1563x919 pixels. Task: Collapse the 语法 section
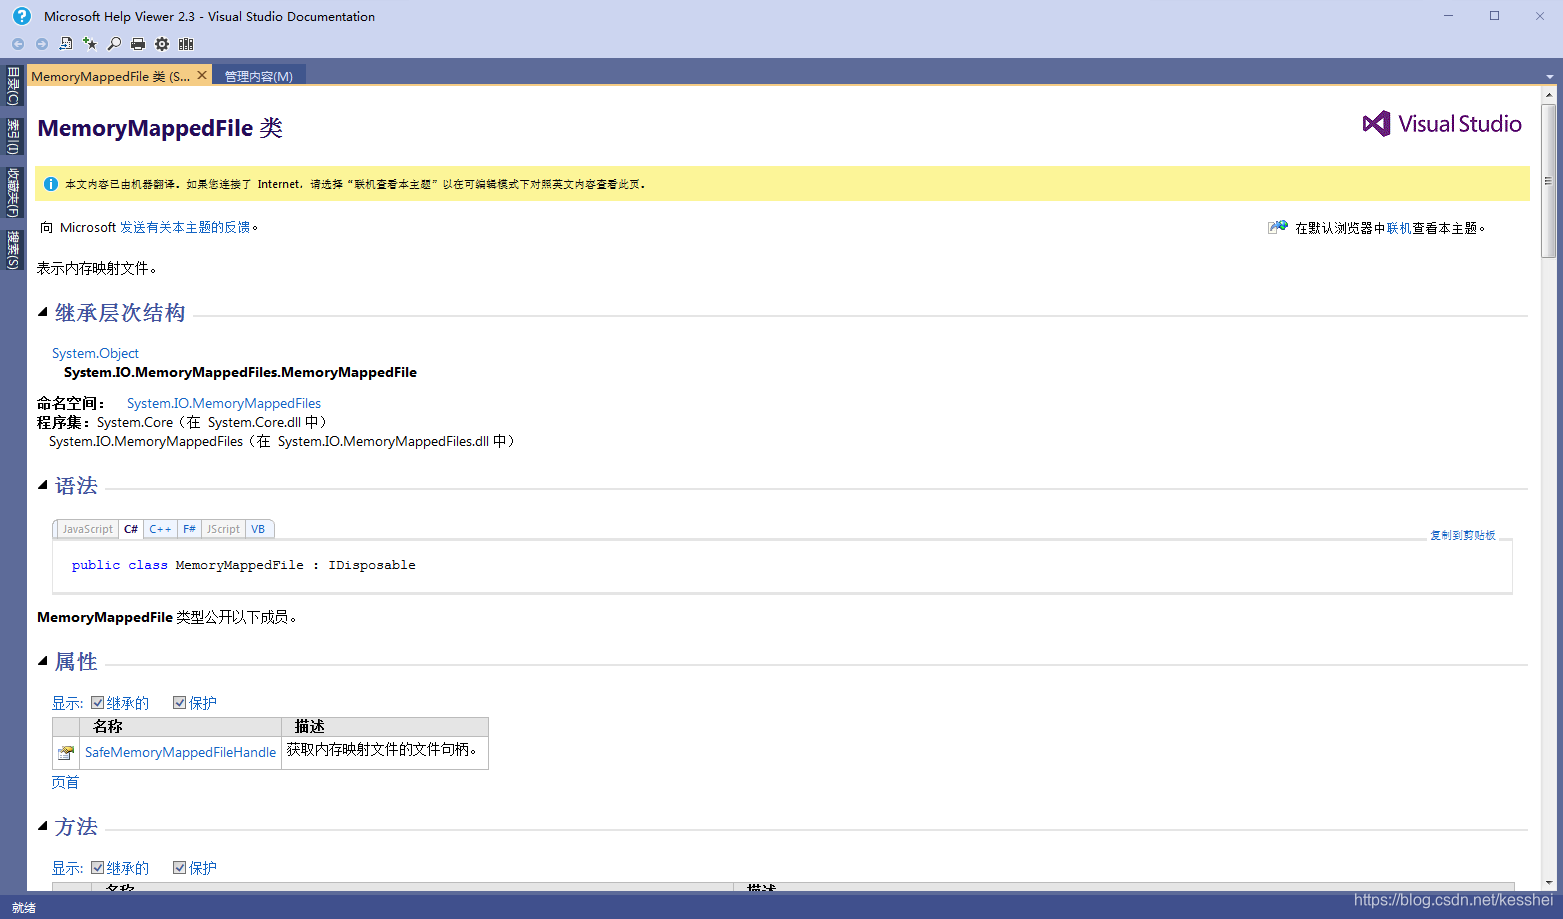[x=43, y=486]
